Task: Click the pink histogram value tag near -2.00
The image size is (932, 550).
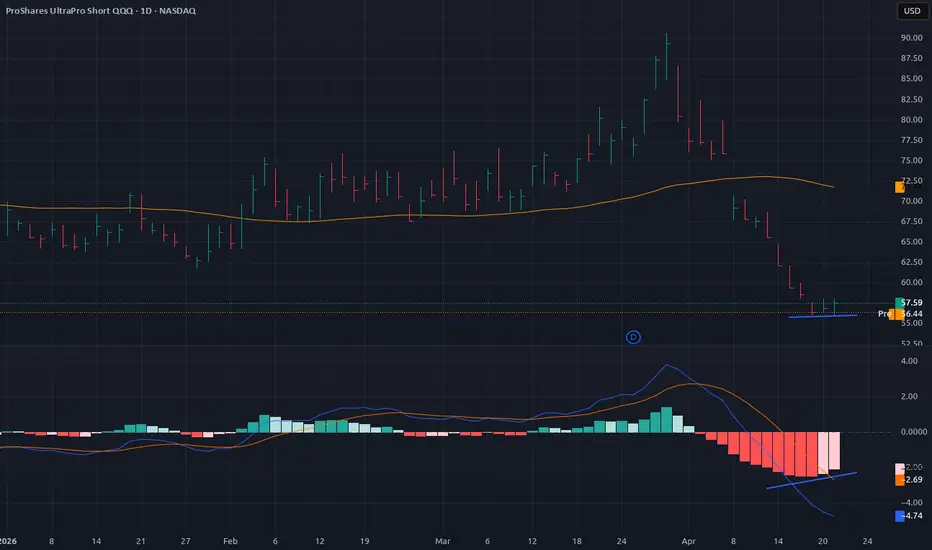Action: (900, 468)
